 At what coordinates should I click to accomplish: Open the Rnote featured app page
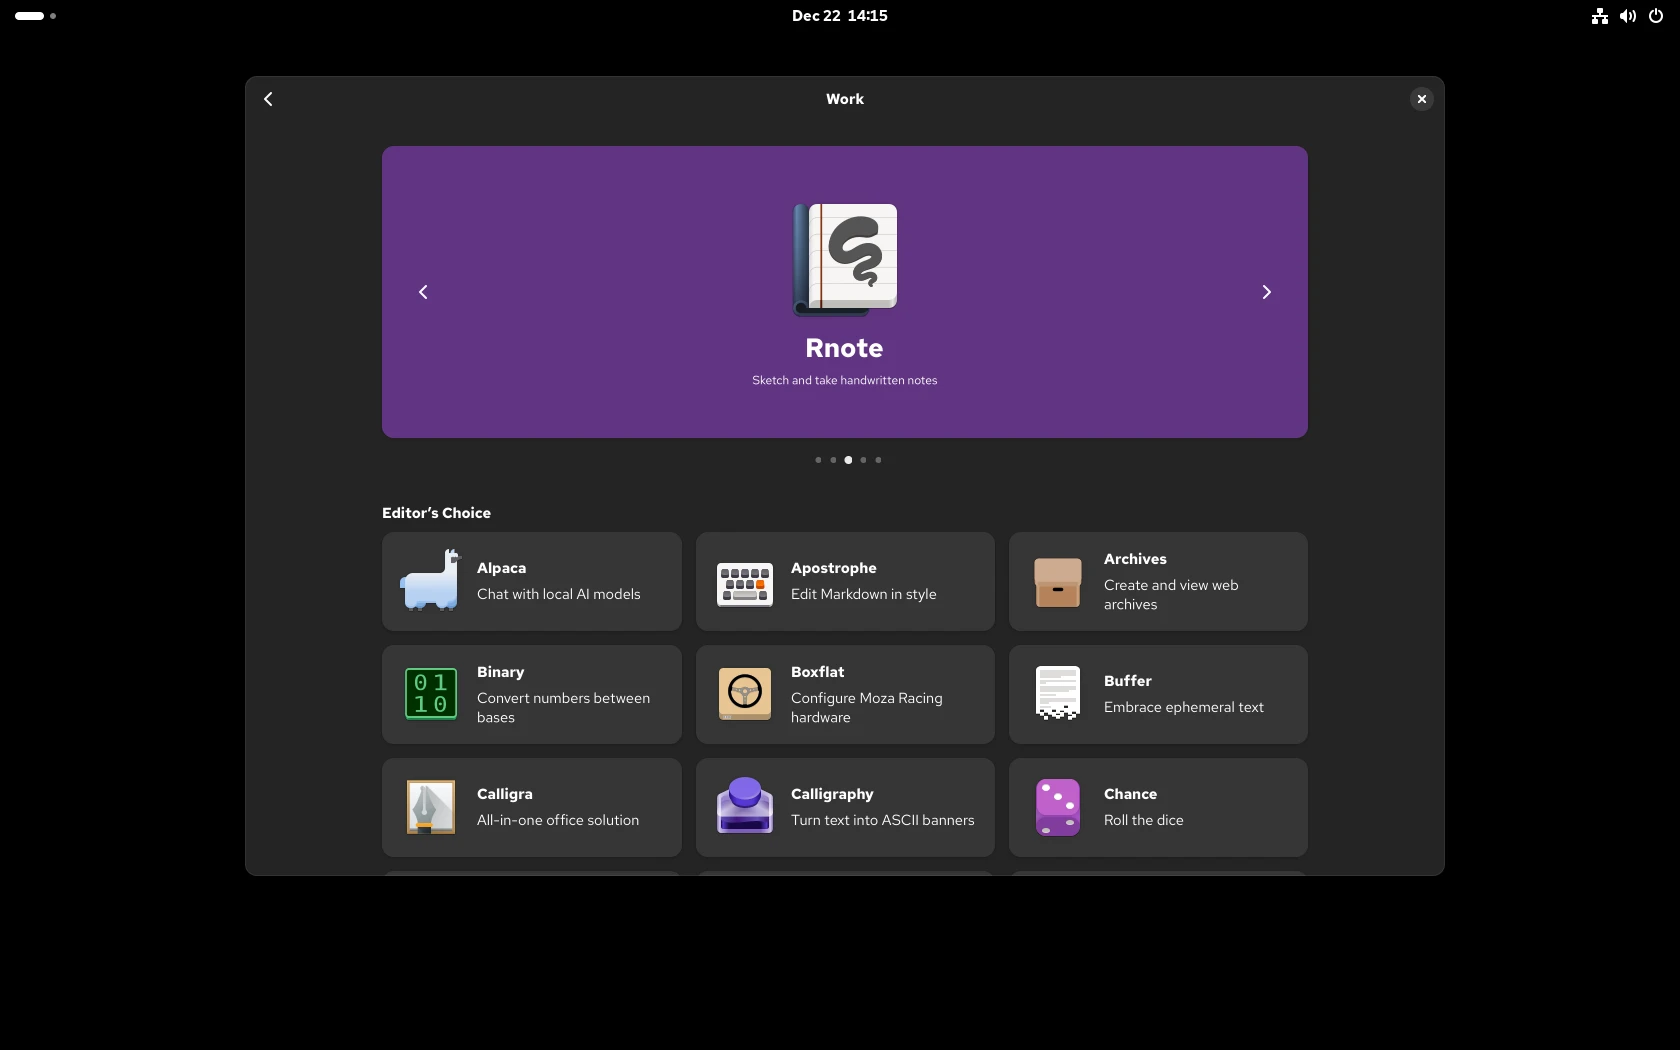[x=844, y=348]
